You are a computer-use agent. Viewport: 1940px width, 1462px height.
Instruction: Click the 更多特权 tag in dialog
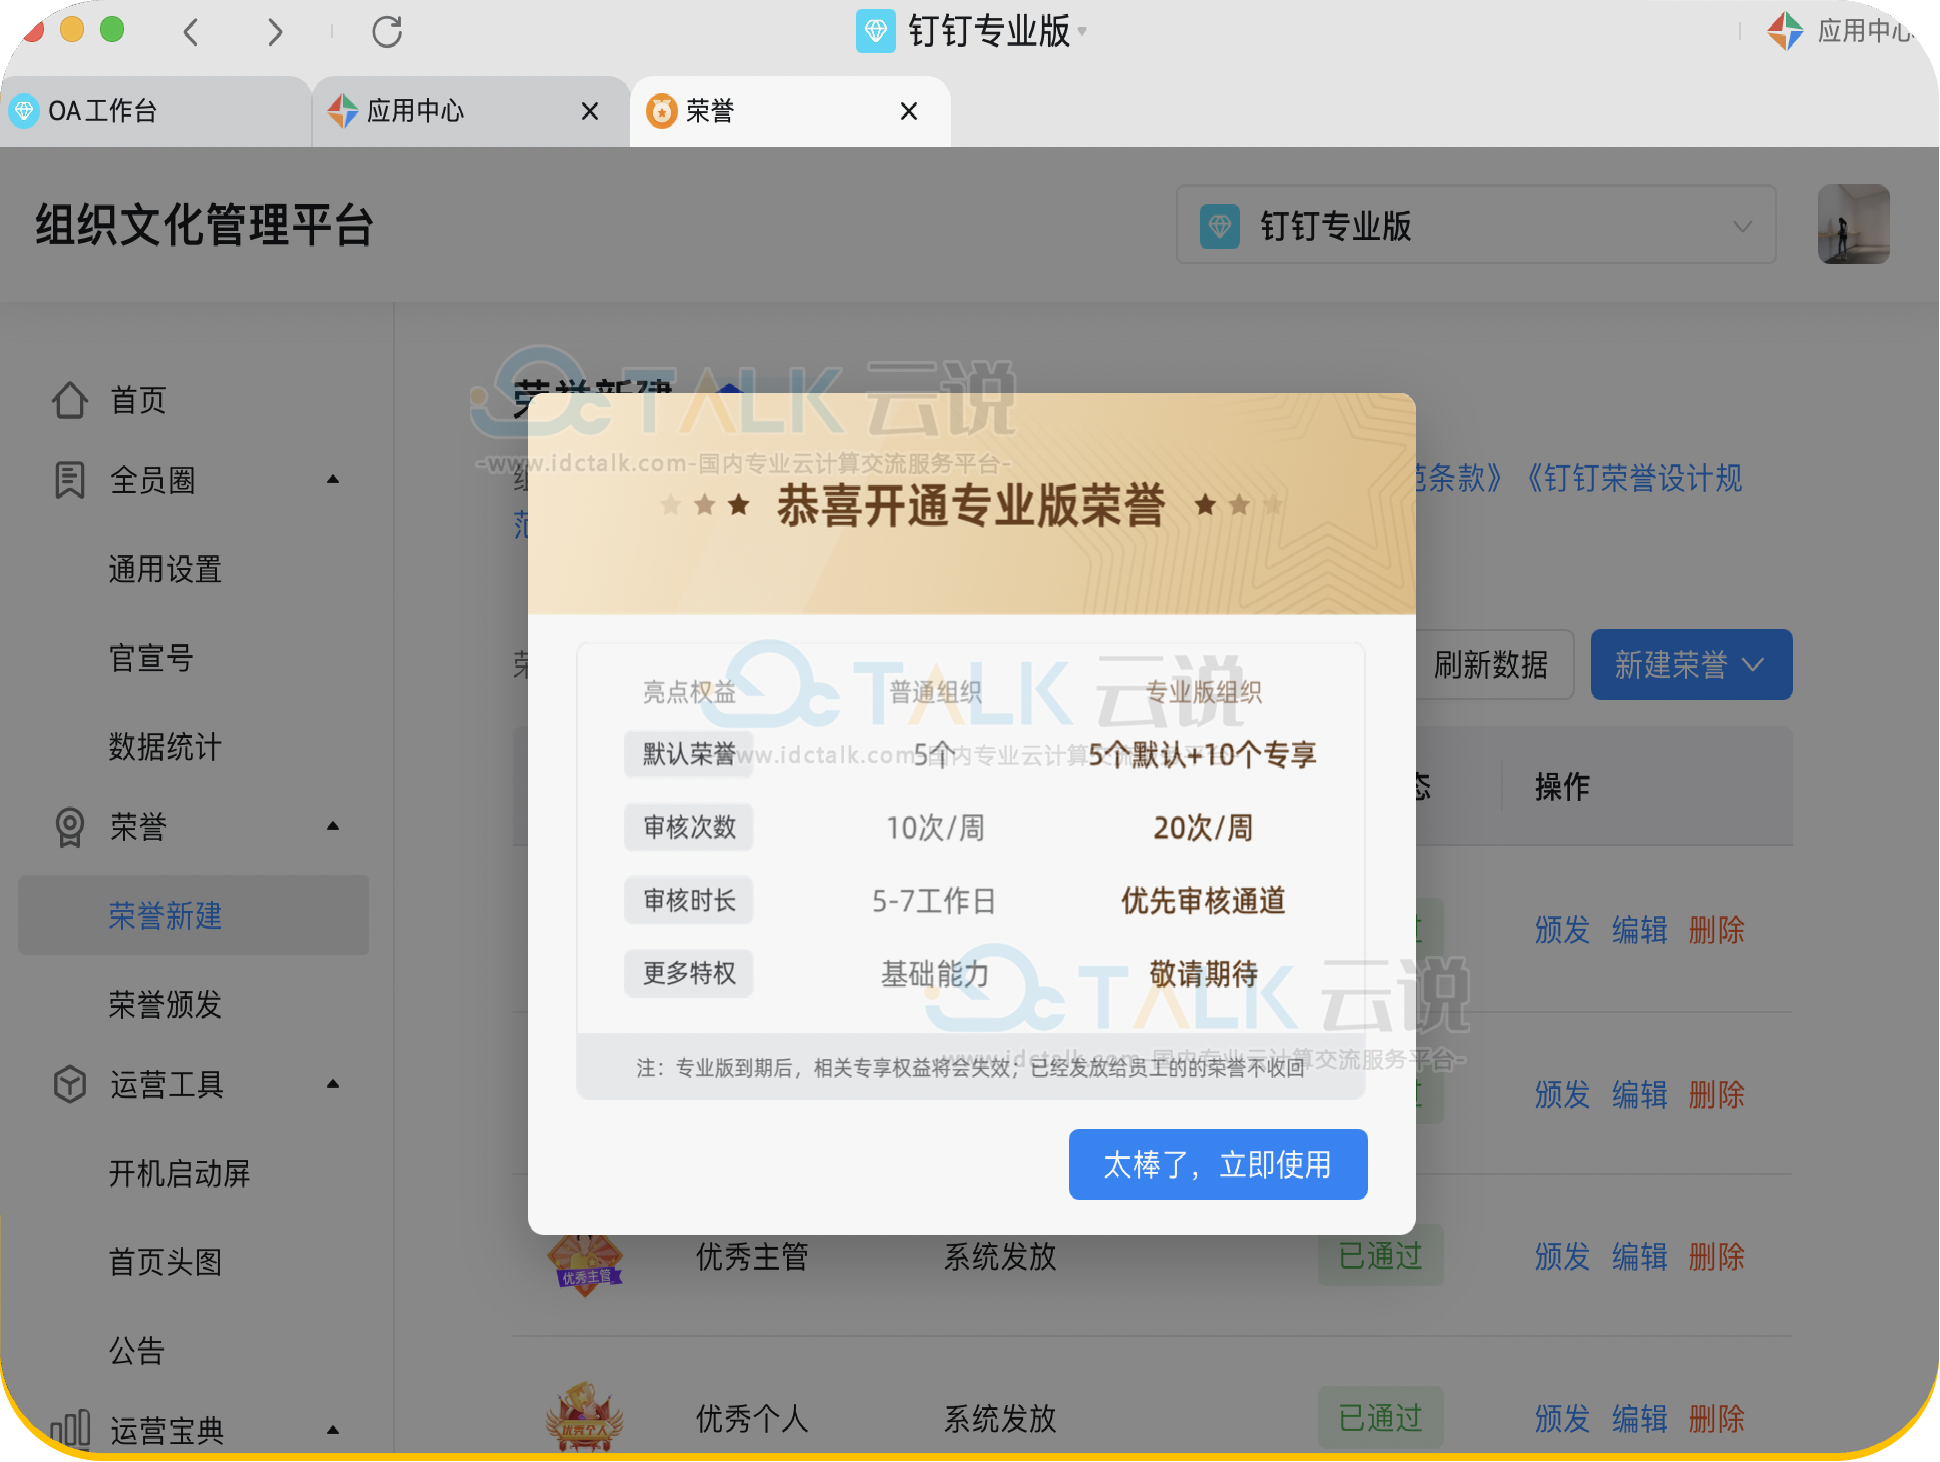[689, 973]
